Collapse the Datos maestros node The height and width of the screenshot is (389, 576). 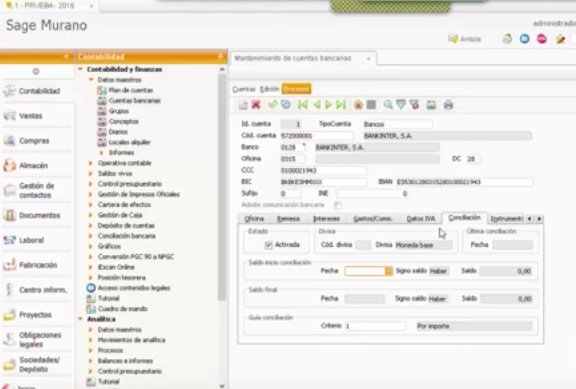pos(91,79)
